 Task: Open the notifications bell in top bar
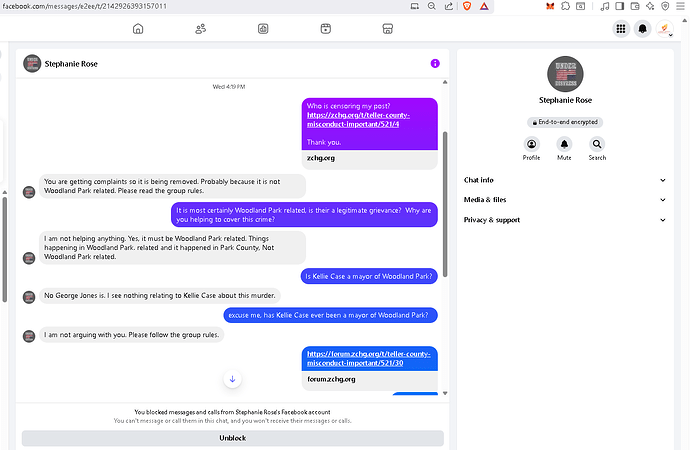(x=642, y=29)
